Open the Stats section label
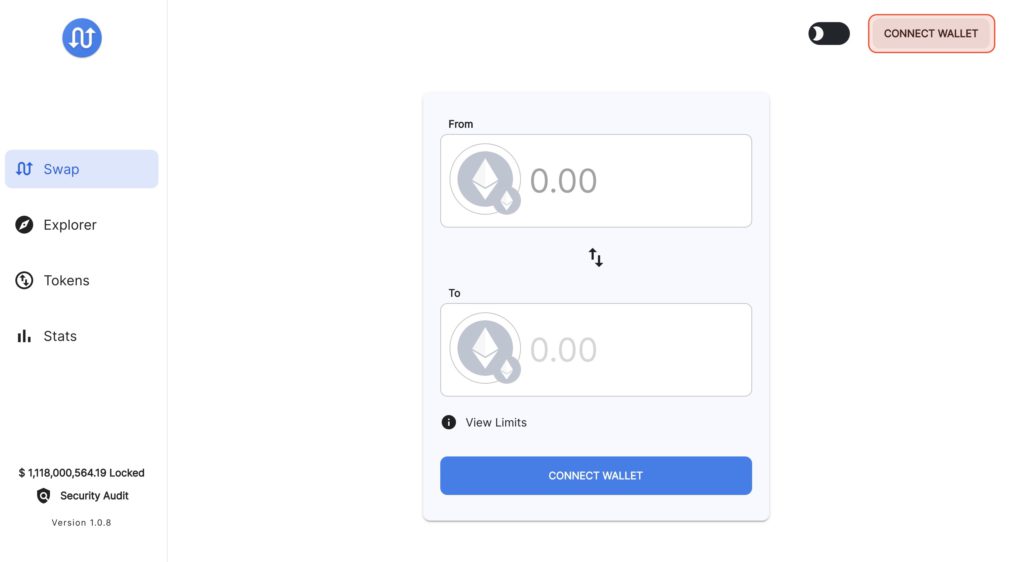 (60, 336)
